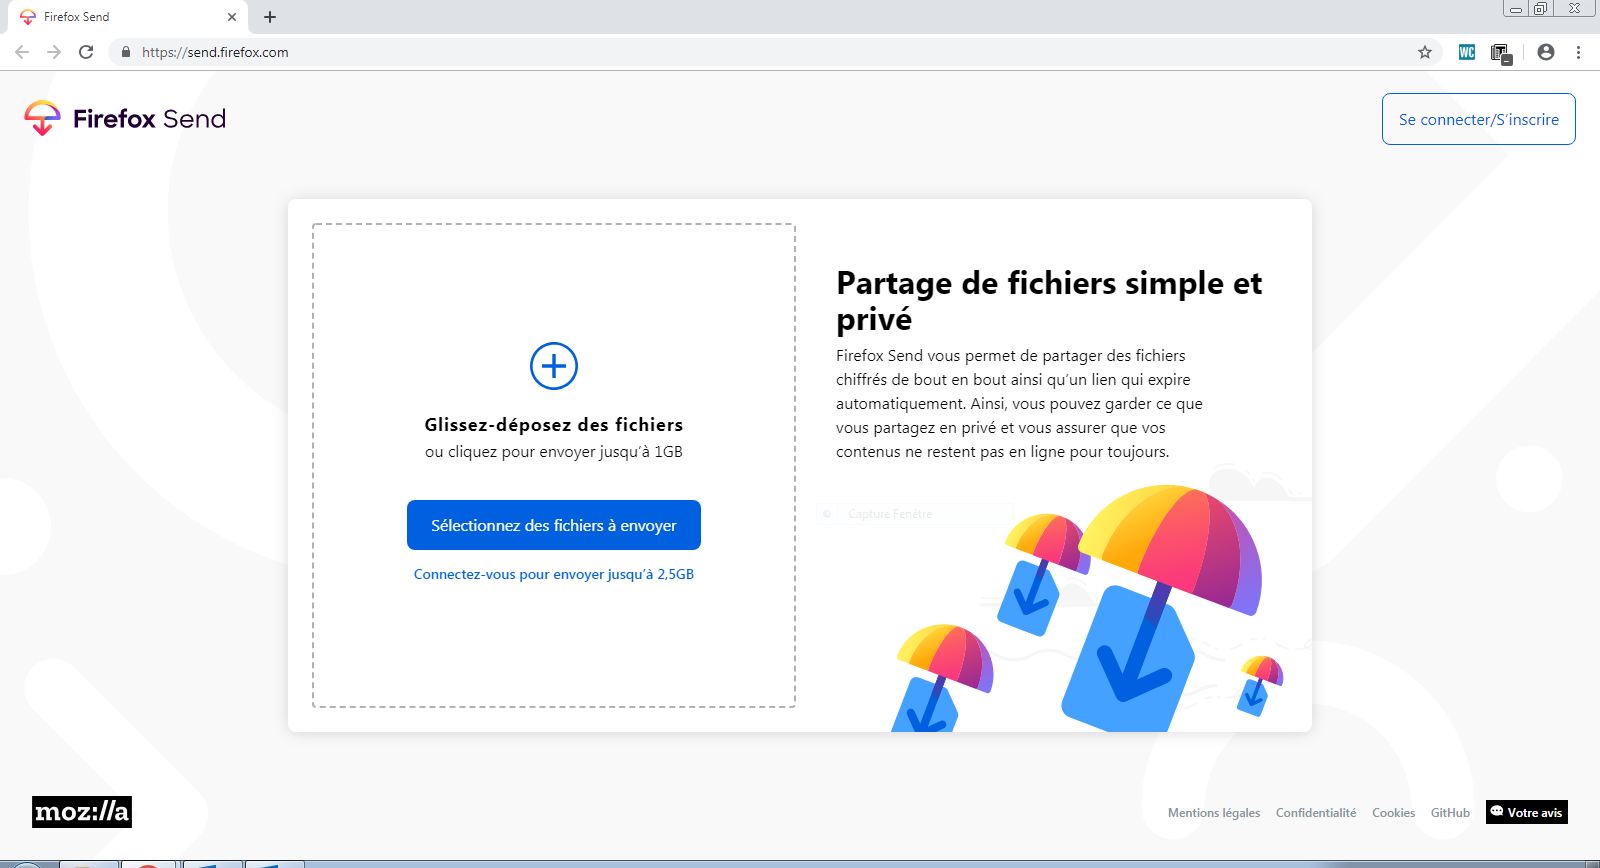1600x868 pixels.
Task: Open the browser profile avatar icon
Action: pyautogui.click(x=1546, y=52)
